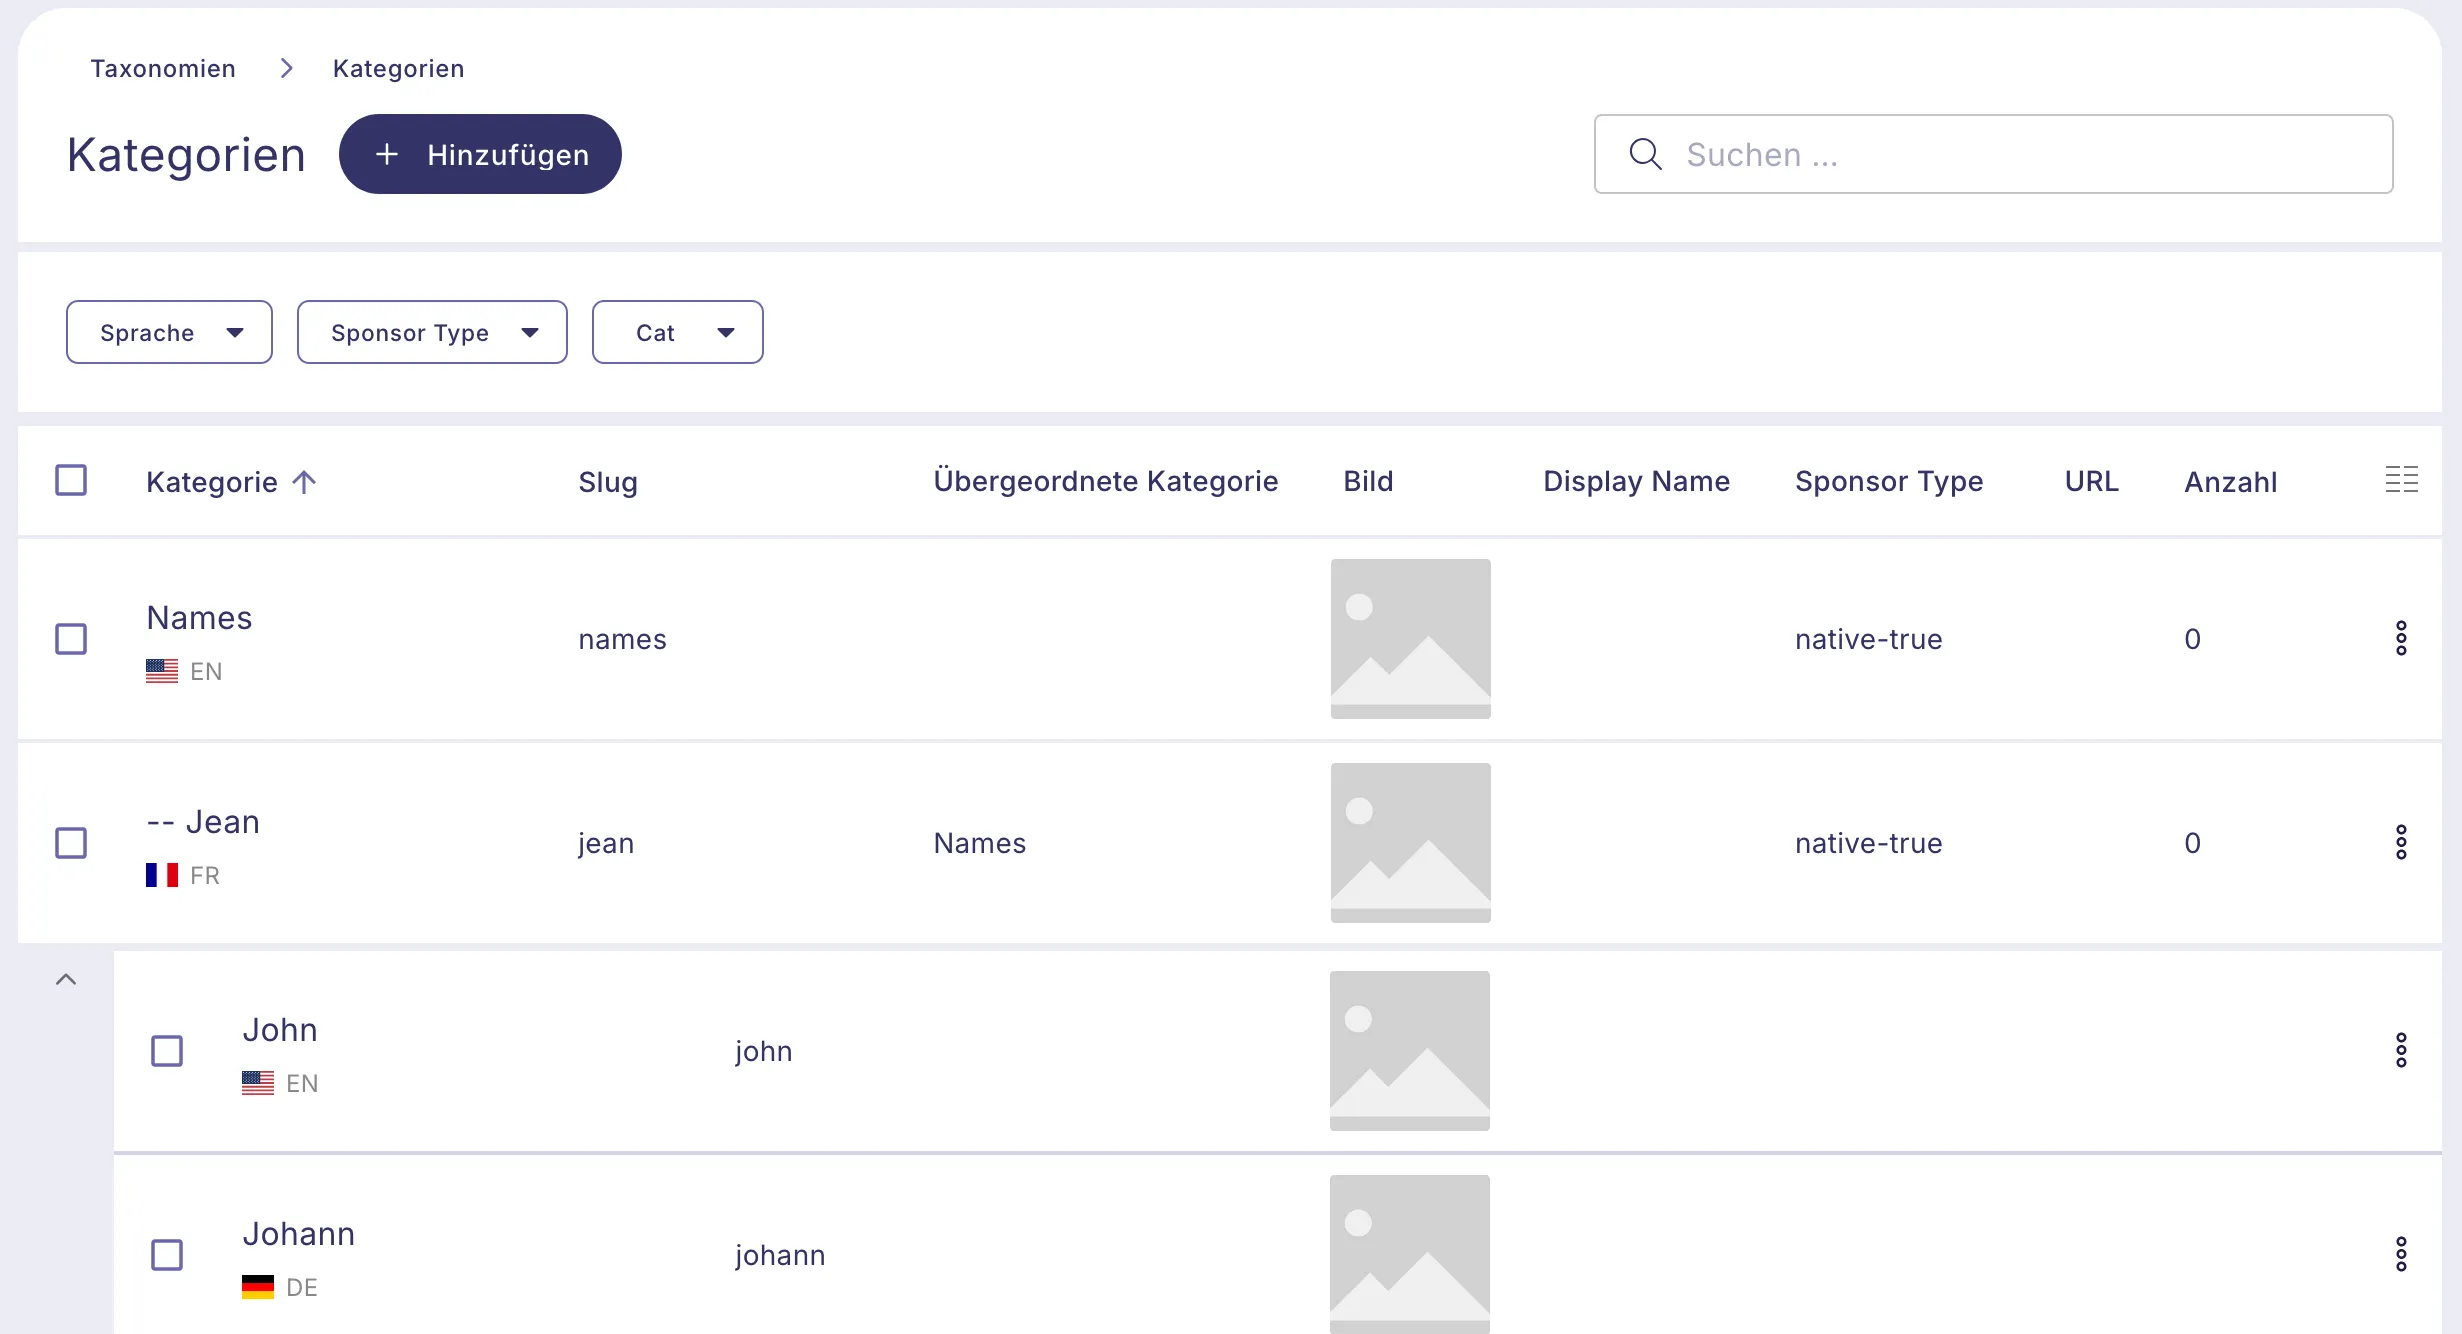2462x1334 pixels.
Task: Open the John category
Action: (280, 1030)
